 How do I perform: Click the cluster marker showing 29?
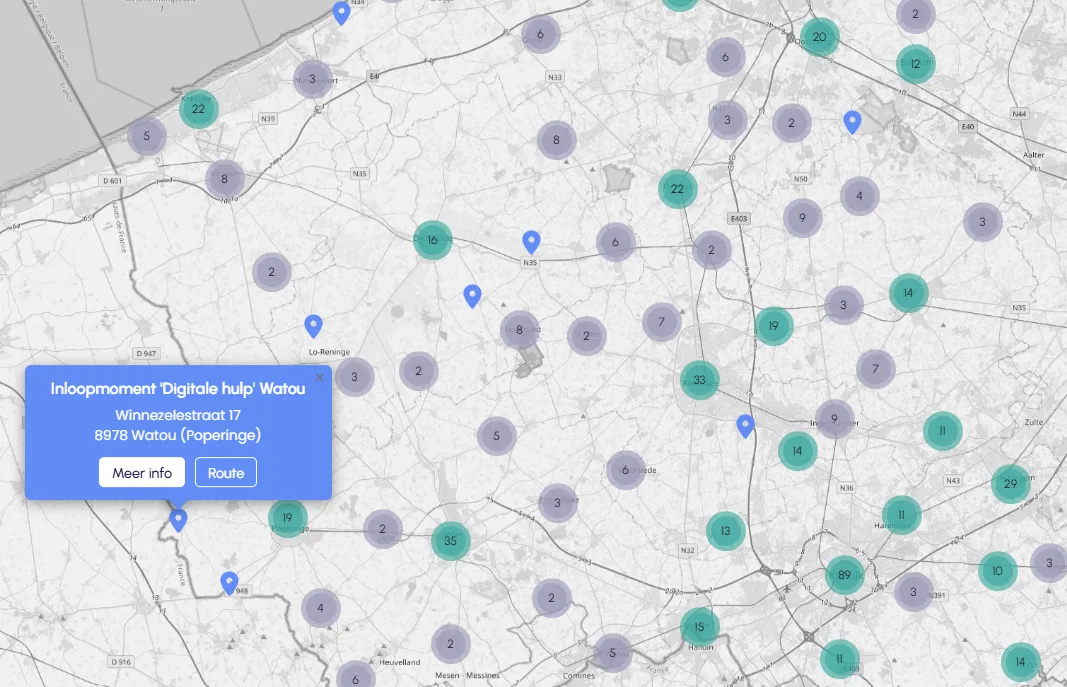(1010, 484)
